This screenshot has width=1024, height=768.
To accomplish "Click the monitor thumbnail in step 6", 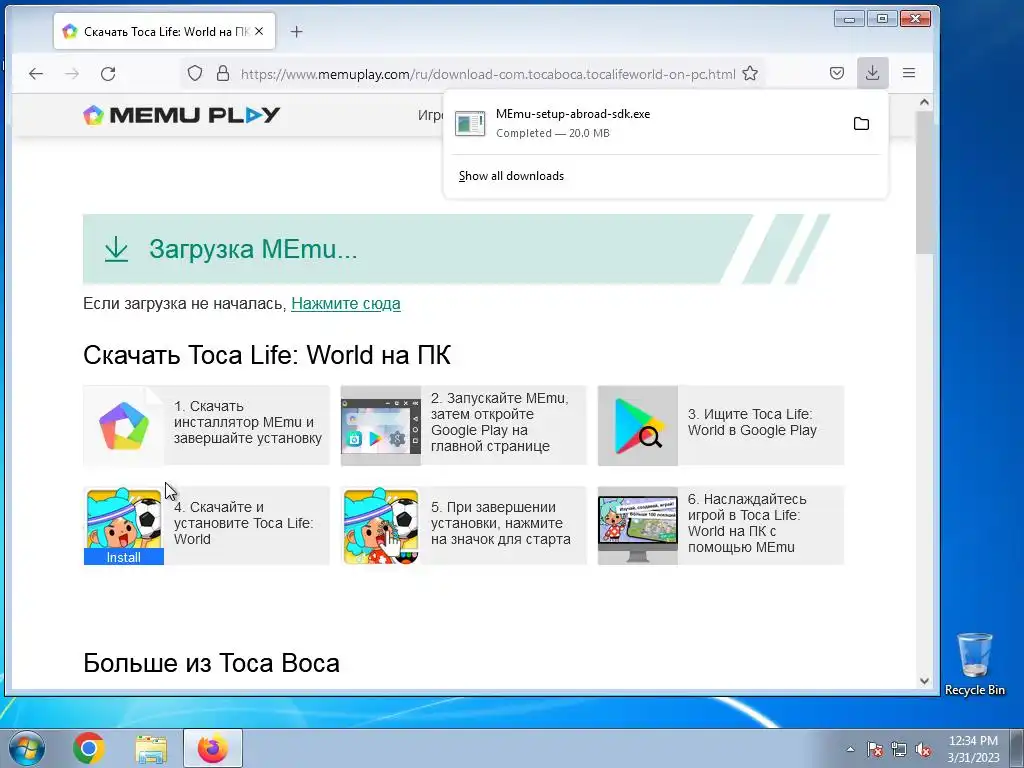I will (x=638, y=526).
